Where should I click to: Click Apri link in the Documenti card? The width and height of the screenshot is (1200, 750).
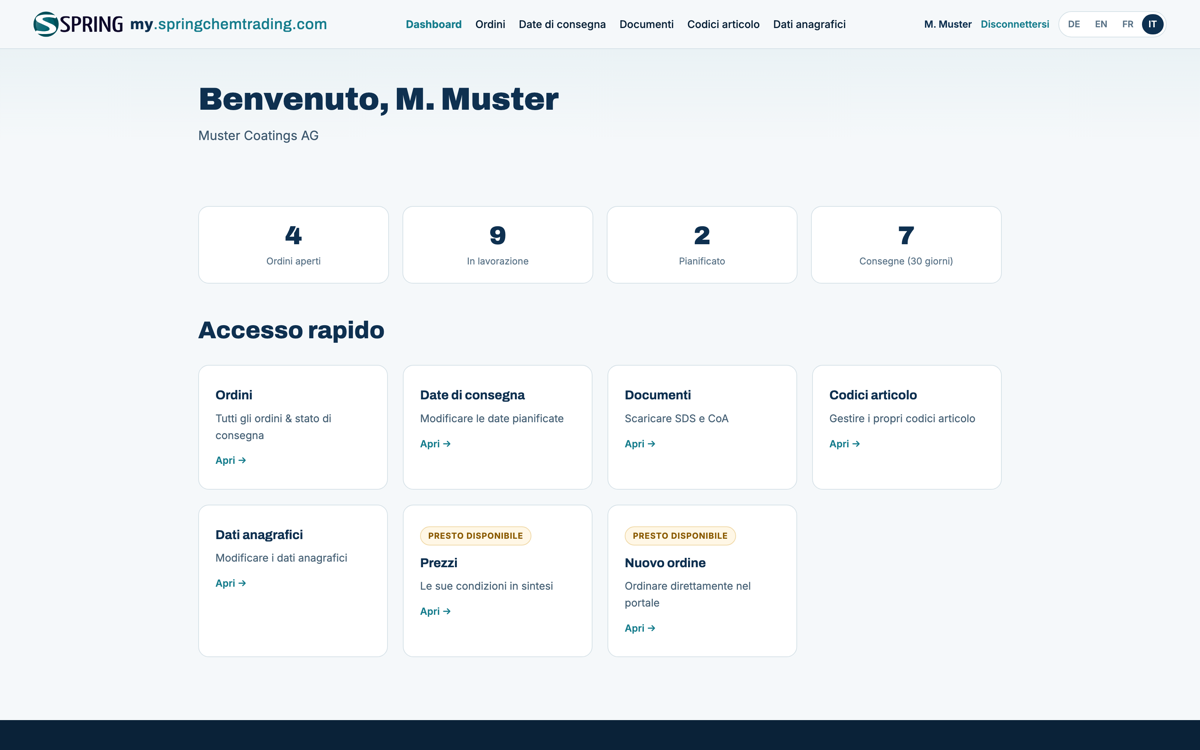pos(640,443)
